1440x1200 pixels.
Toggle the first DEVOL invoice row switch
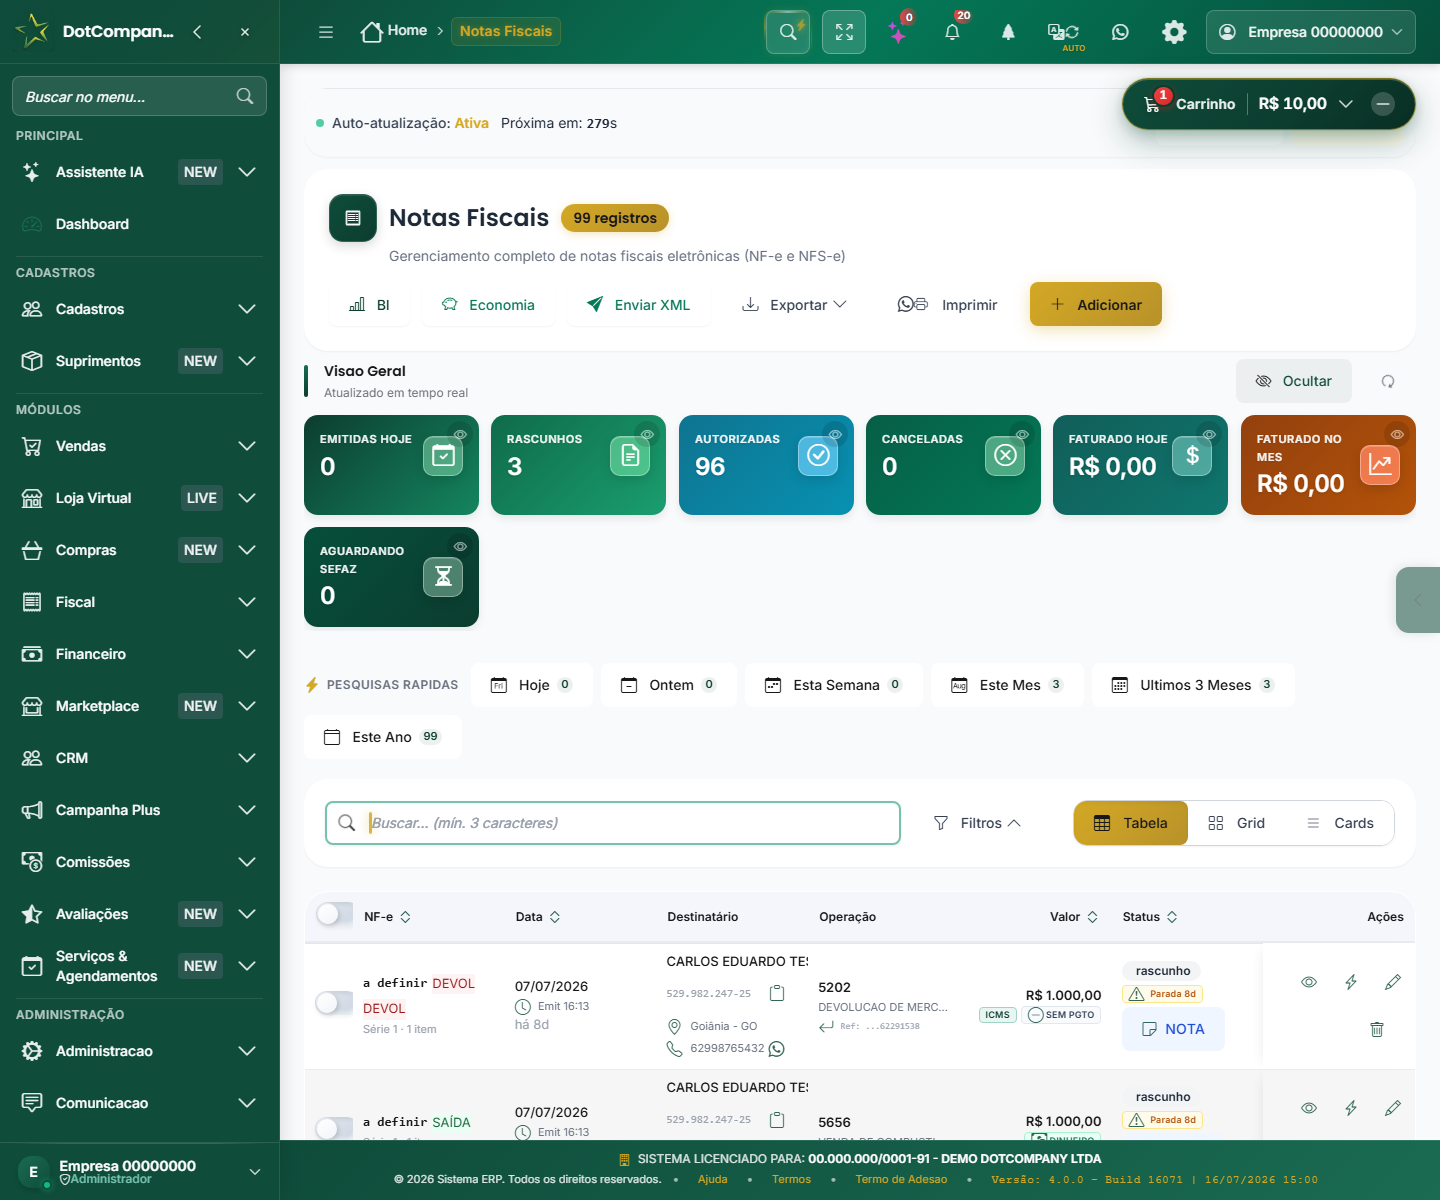(x=334, y=1003)
